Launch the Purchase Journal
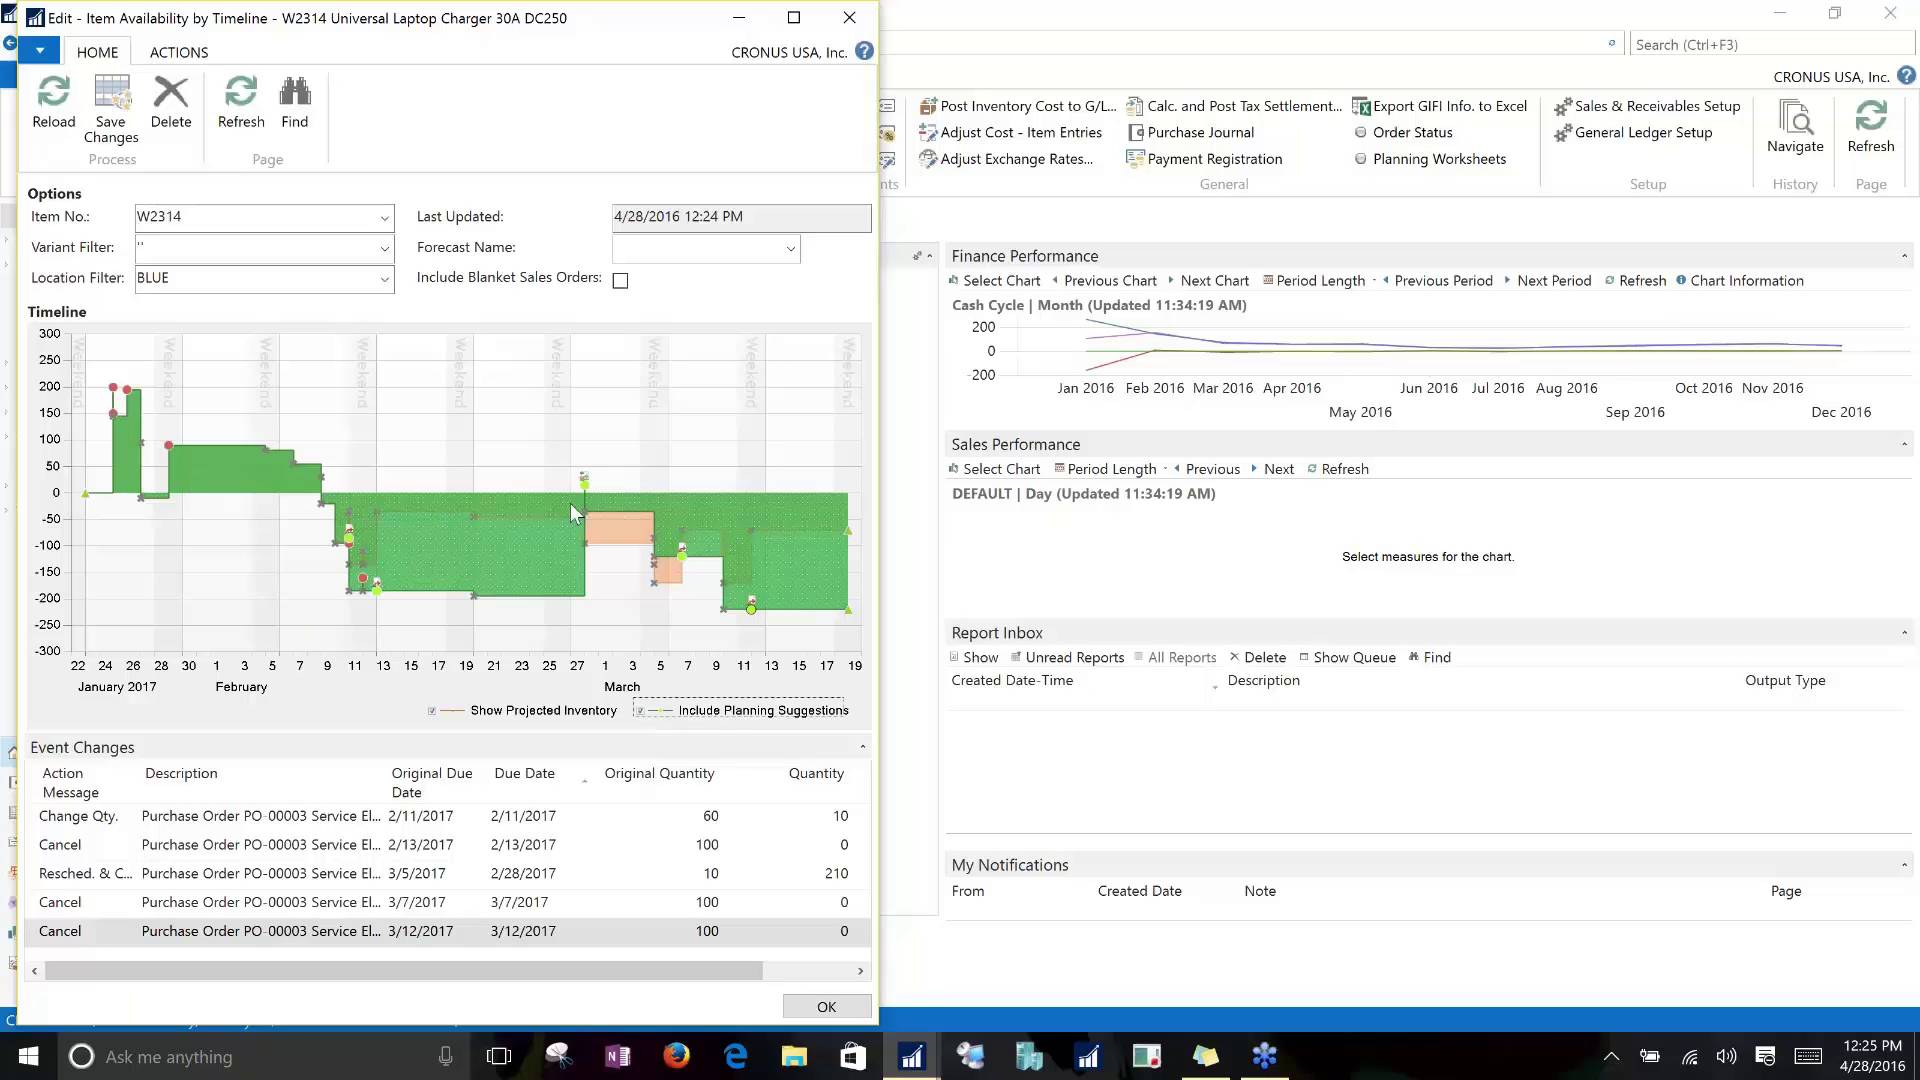The width and height of the screenshot is (1920, 1080). click(x=1199, y=131)
